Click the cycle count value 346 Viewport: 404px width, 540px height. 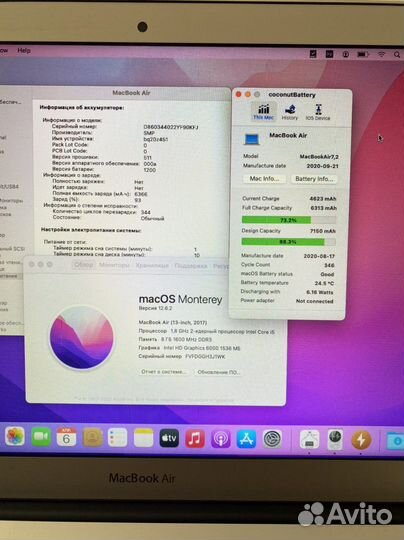329,266
